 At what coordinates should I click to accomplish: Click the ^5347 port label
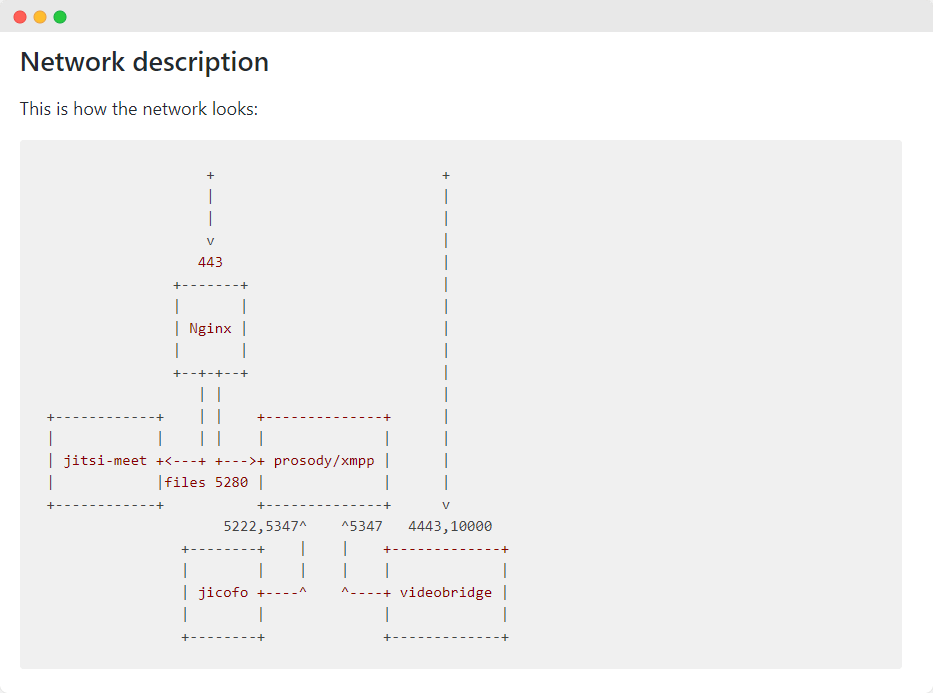click(x=362, y=526)
